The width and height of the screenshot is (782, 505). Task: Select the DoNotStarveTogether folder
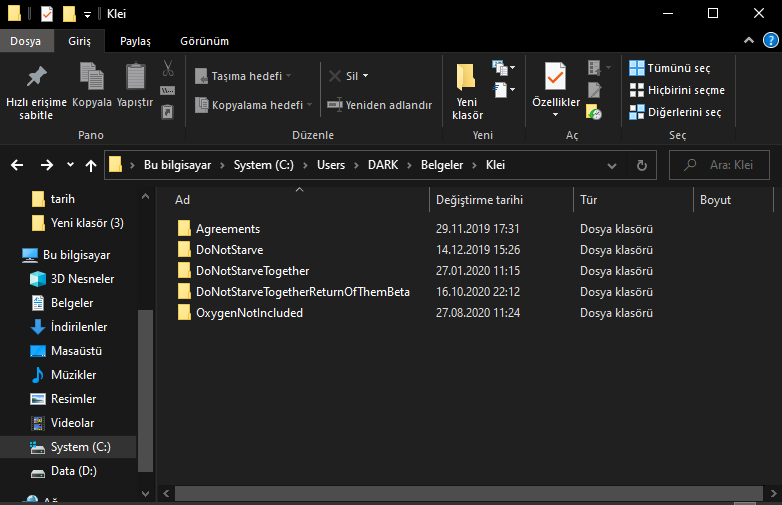pyautogui.click(x=252, y=270)
